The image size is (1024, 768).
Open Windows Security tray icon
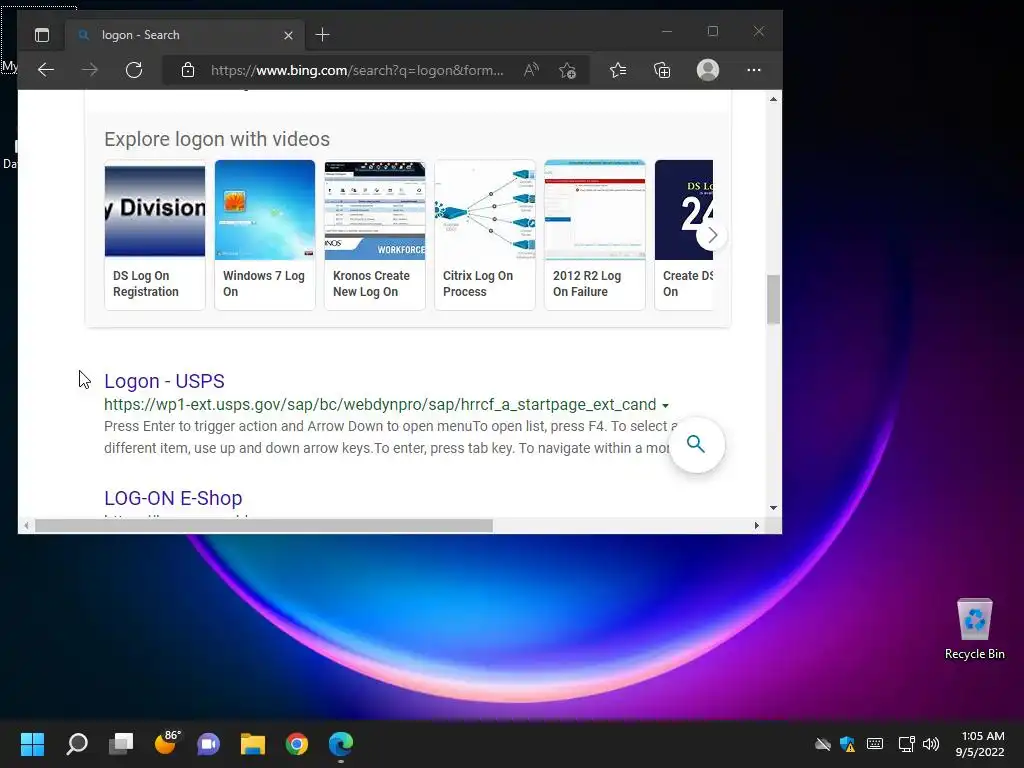pos(848,744)
